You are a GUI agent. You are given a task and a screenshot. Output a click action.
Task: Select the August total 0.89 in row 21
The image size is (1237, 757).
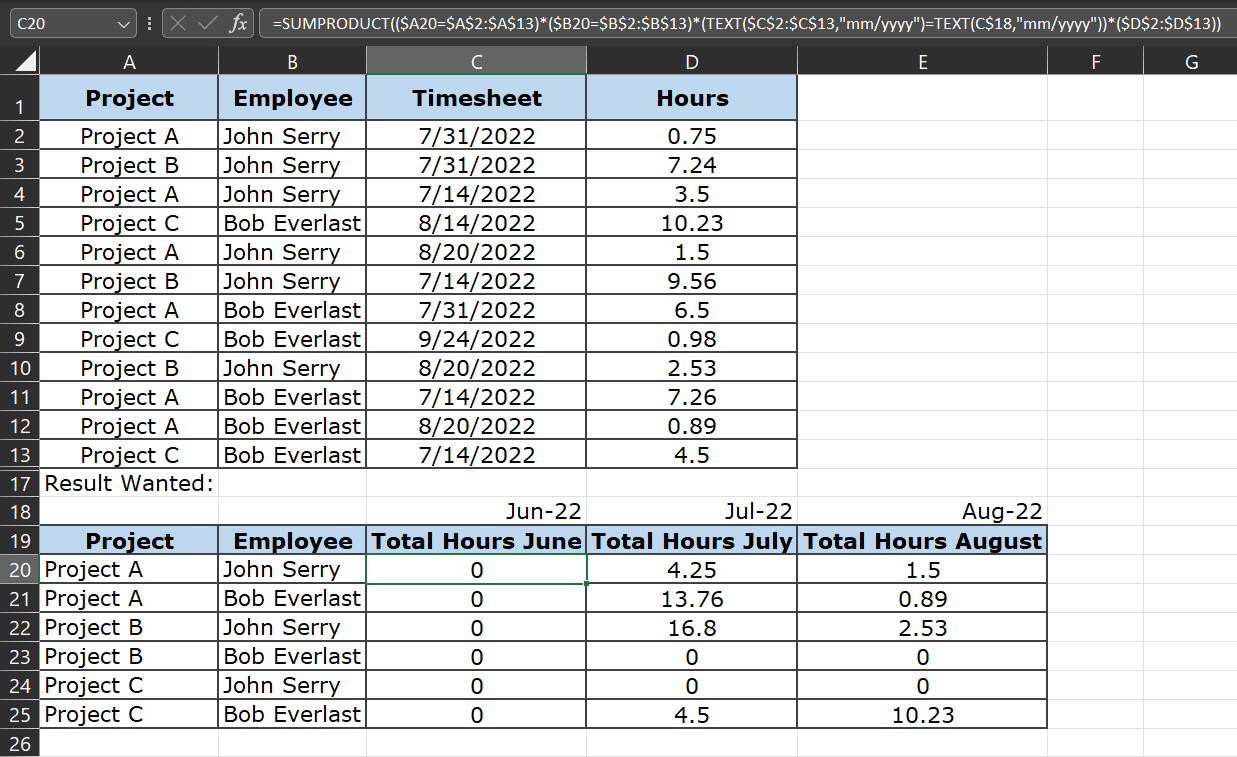922,598
